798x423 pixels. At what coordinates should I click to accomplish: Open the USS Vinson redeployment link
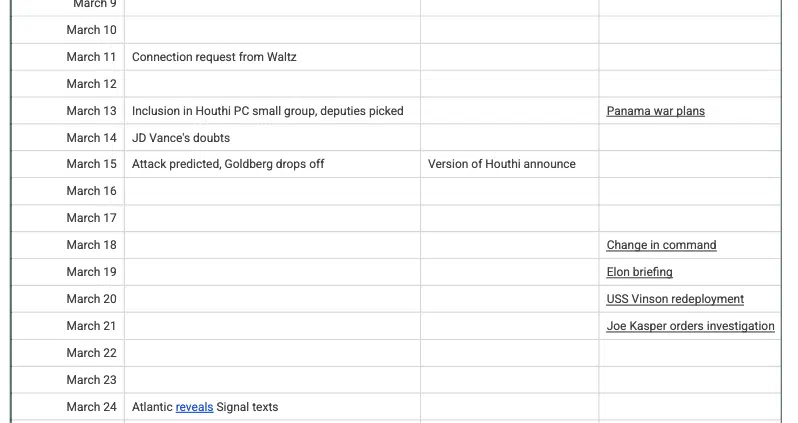[x=675, y=299]
